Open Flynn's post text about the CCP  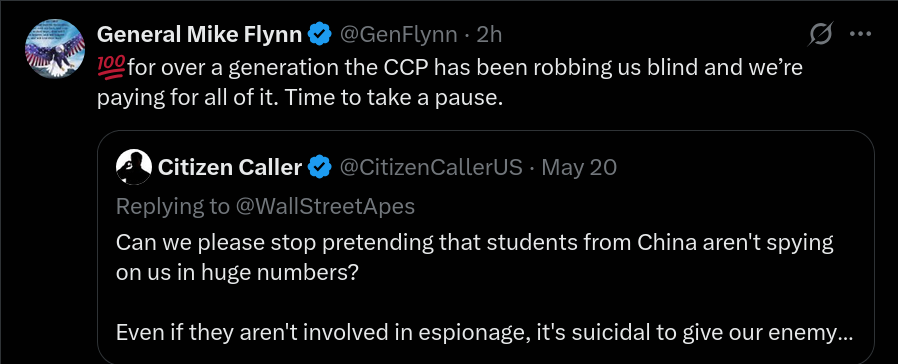[450, 83]
